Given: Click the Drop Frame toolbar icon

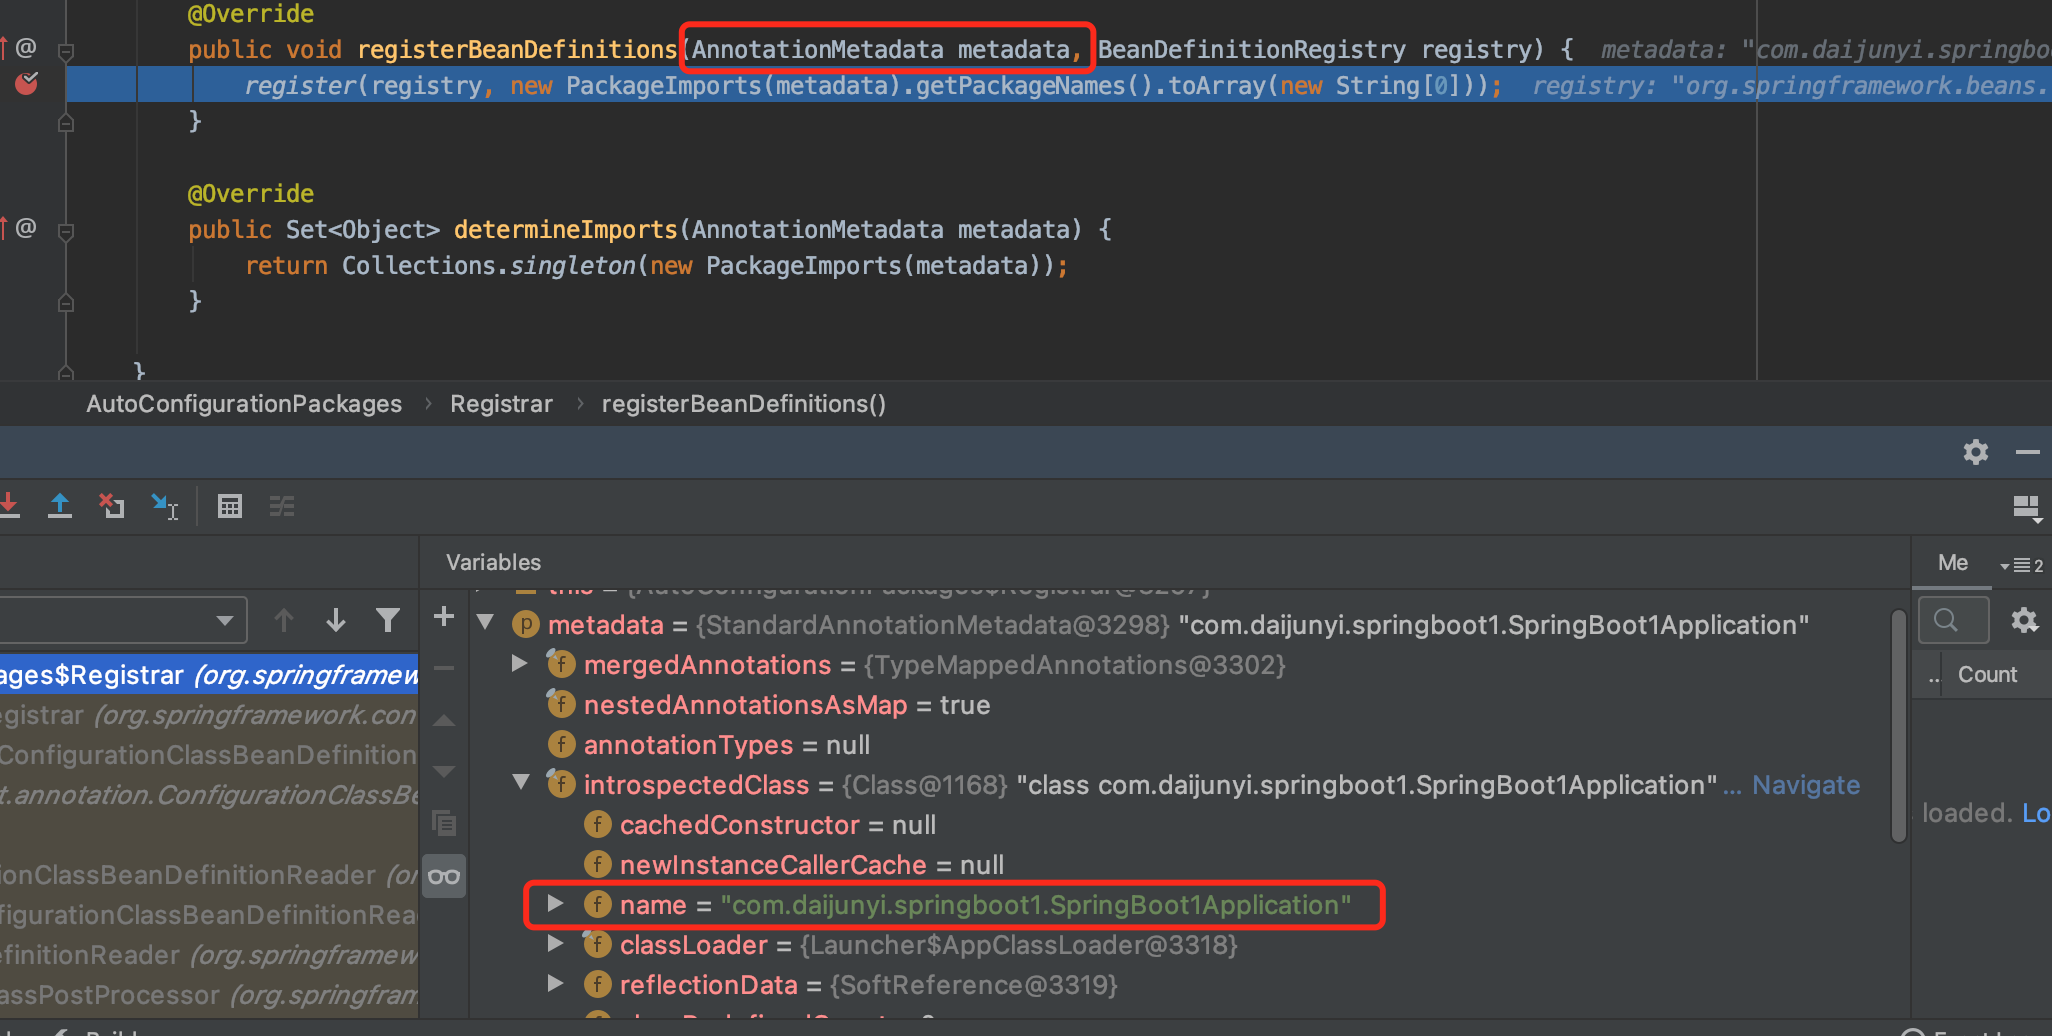Looking at the screenshot, I should click(112, 506).
